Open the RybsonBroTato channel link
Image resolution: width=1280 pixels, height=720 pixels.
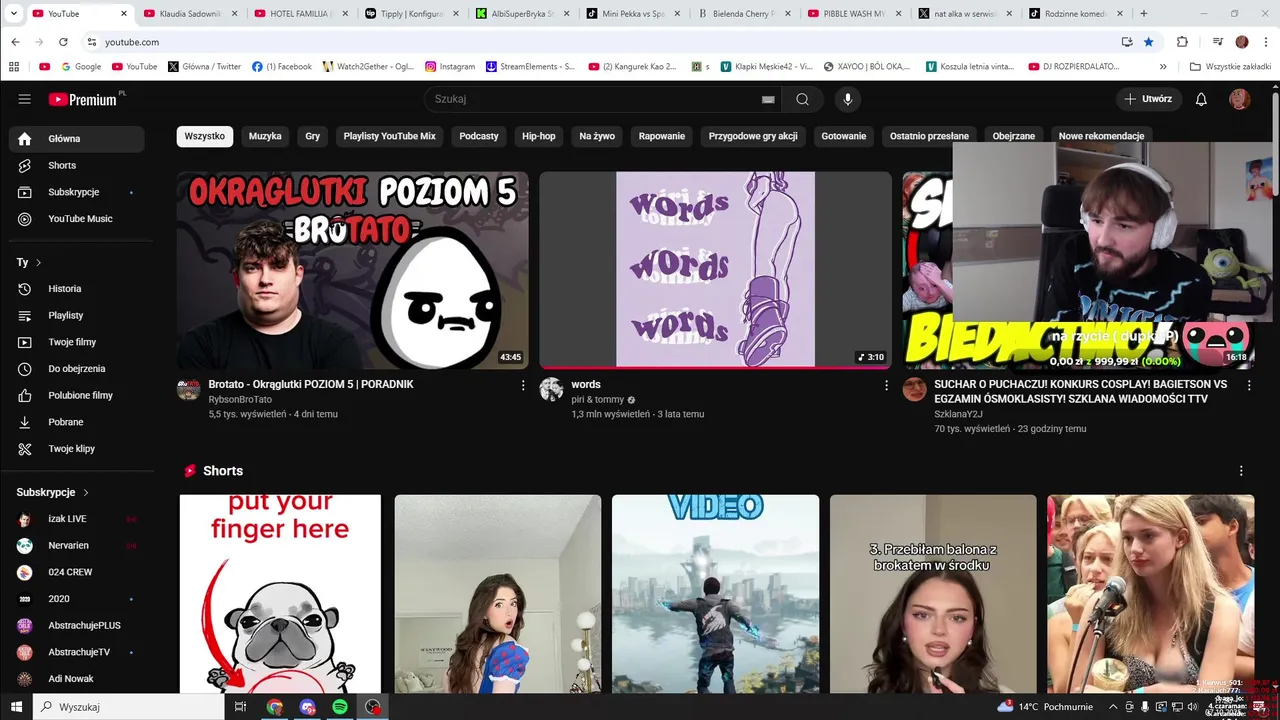(240, 399)
